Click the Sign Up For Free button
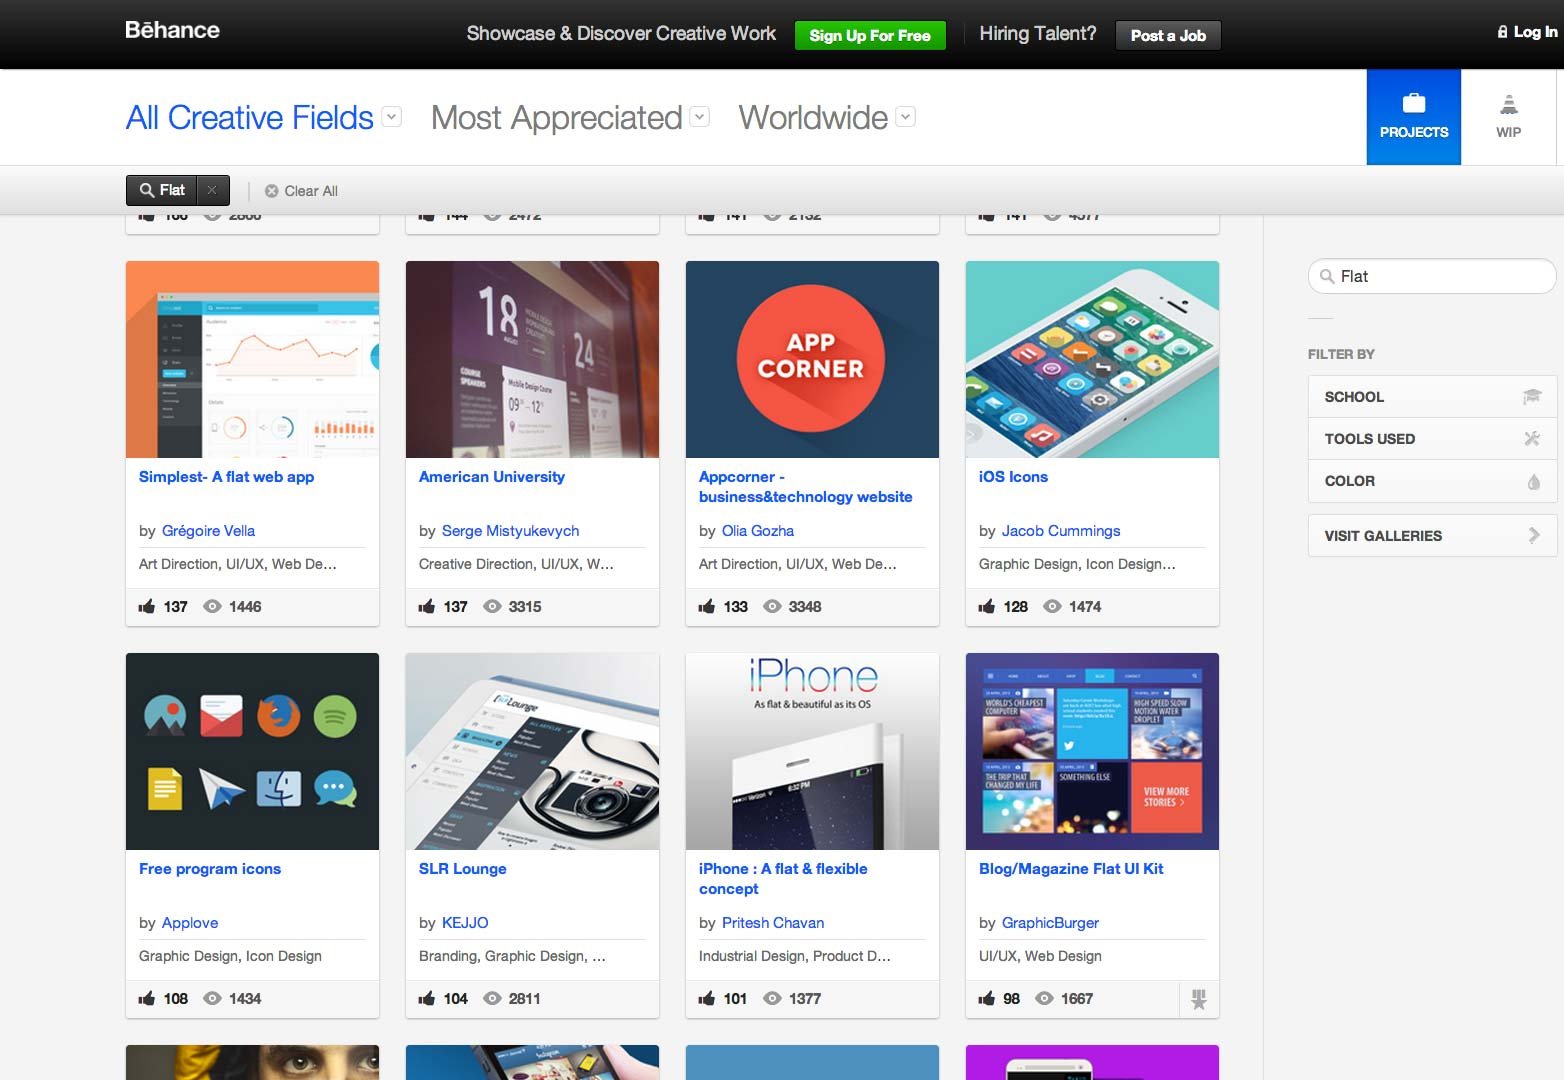1564x1080 pixels. [x=870, y=35]
